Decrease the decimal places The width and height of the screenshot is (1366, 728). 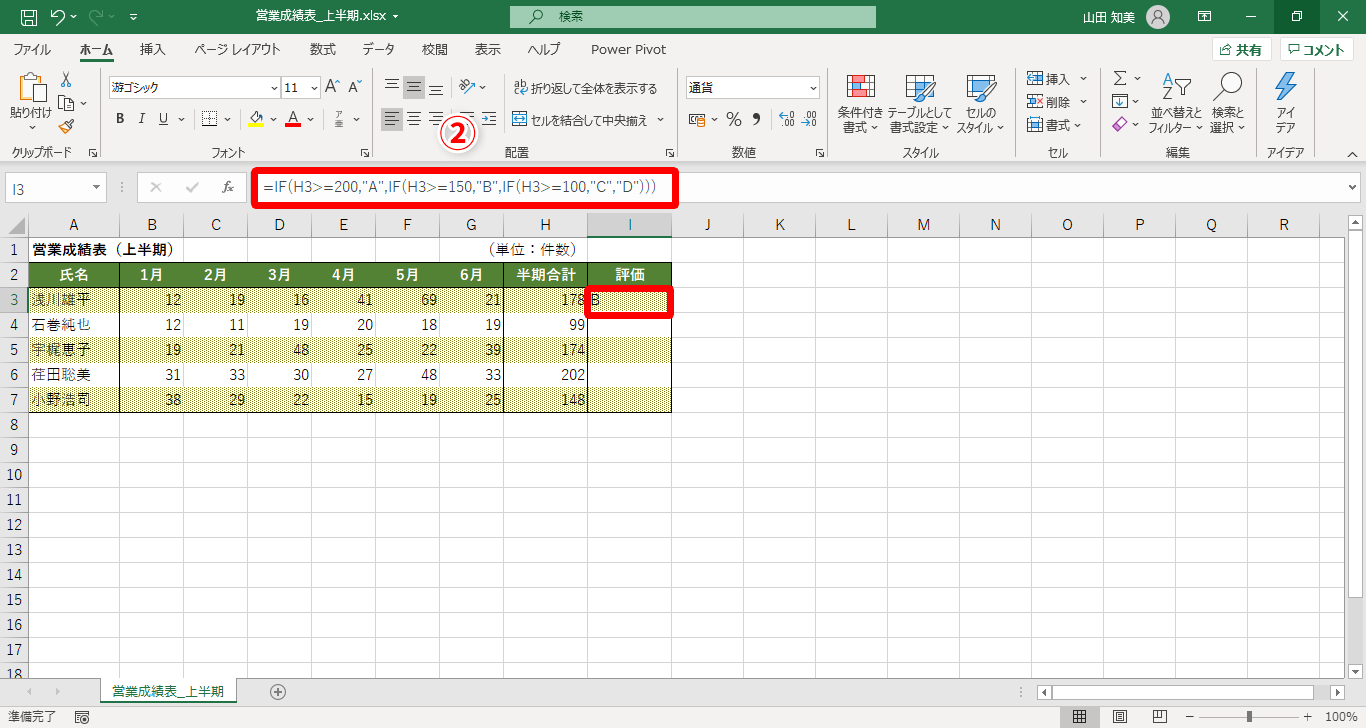point(809,119)
